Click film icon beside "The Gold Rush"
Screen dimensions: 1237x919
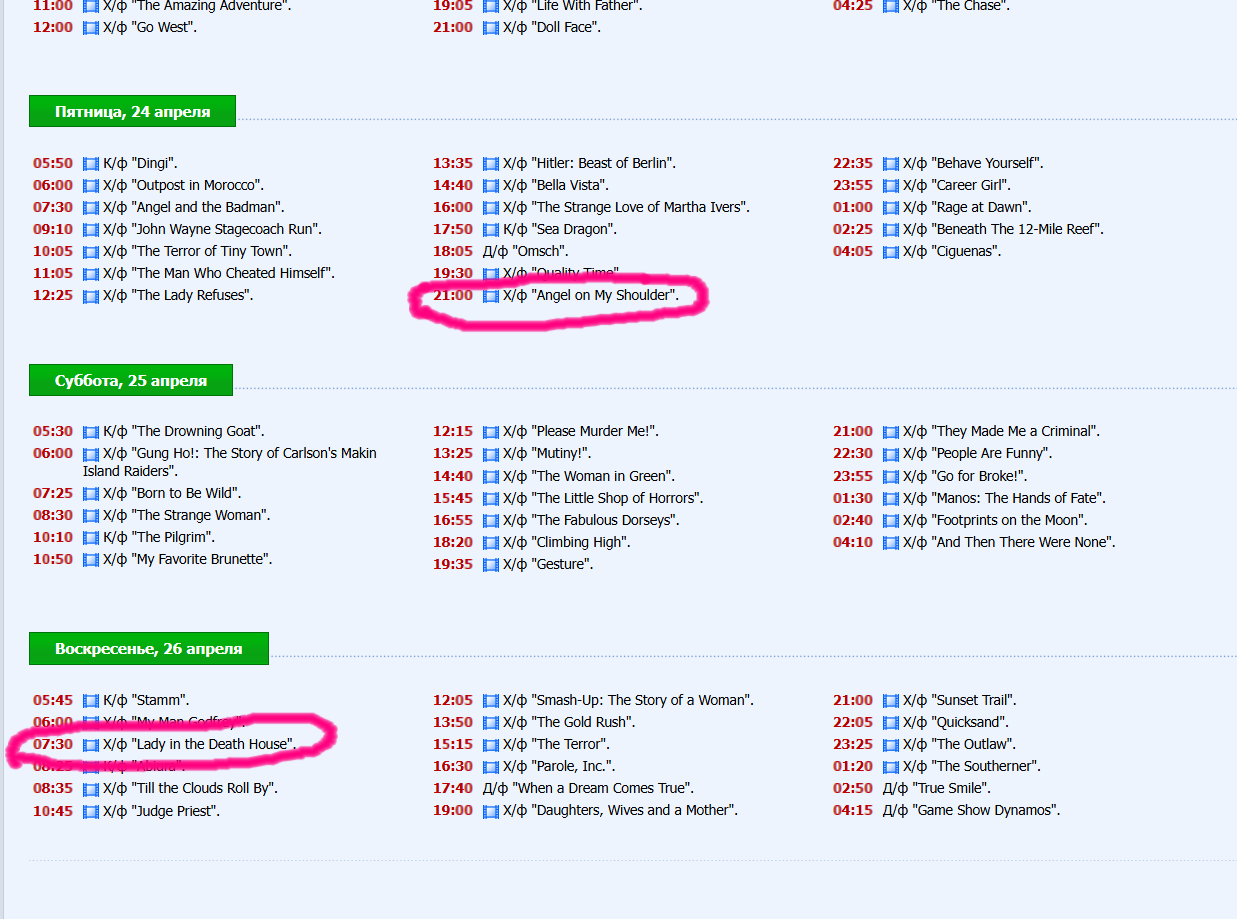pos(491,723)
